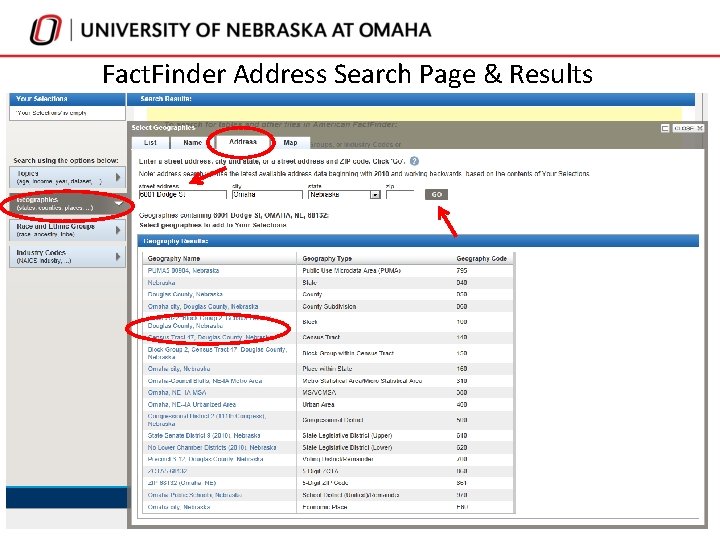Screen dimensions: 720x540
Task: Click the County Subdivision type cell
Action: point(329,306)
